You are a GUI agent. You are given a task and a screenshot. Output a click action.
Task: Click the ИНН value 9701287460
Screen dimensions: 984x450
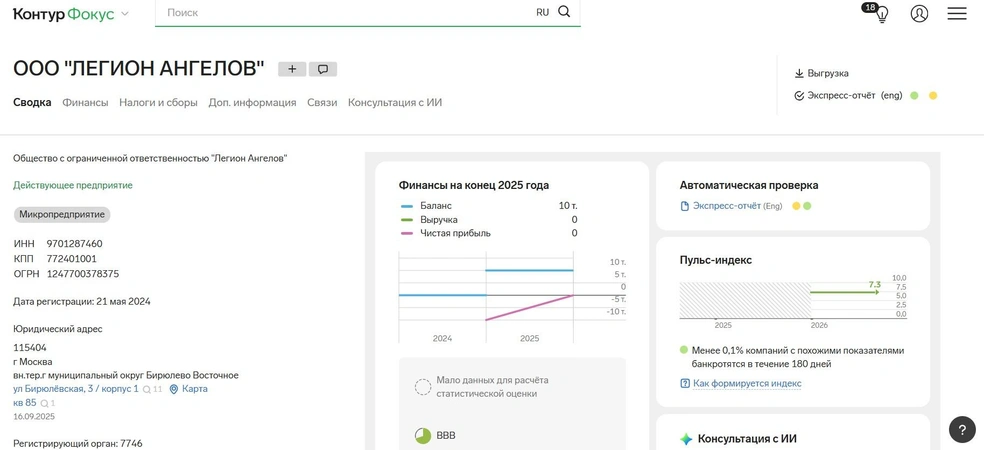tap(75, 244)
